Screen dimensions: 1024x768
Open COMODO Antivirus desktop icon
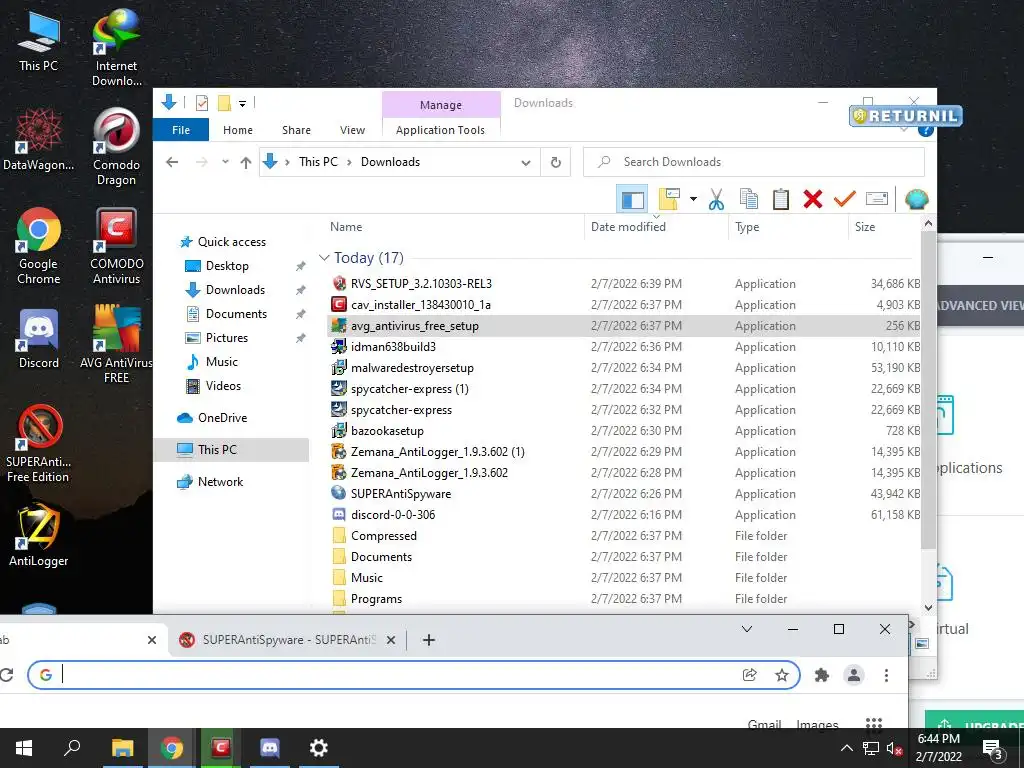tap(116, 246)
